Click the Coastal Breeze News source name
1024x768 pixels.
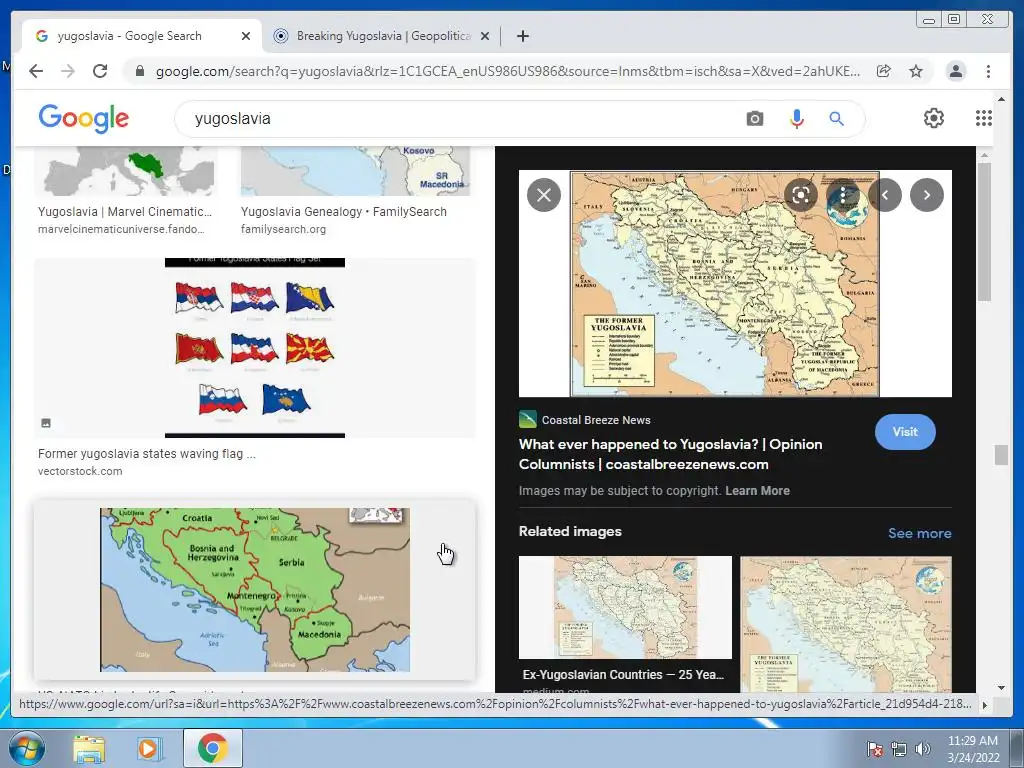(x=596, y=420)
